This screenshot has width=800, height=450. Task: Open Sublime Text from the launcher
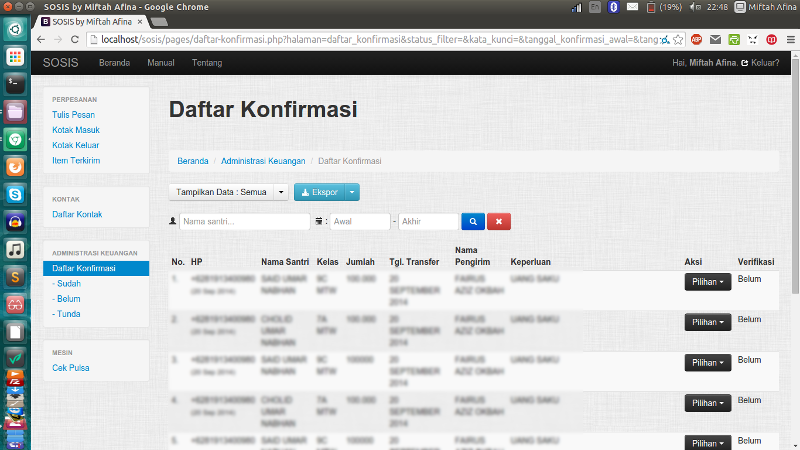[15, 276]
